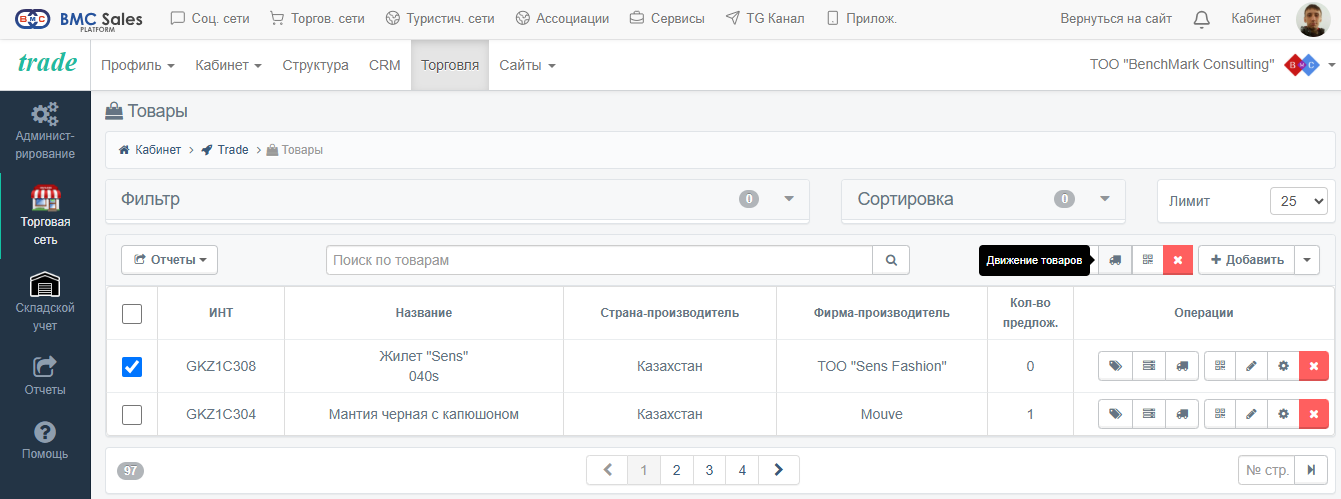This screenshot has height=499, width=1341.
Task: Click the pencil icon in the Жилет "Sens" row
Action: click(x=1251, y=366)
